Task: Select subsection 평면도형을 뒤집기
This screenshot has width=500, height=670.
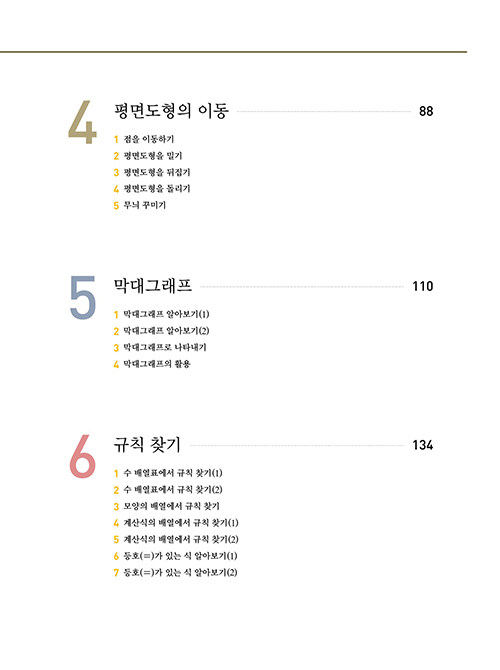Action: point(157,172)
